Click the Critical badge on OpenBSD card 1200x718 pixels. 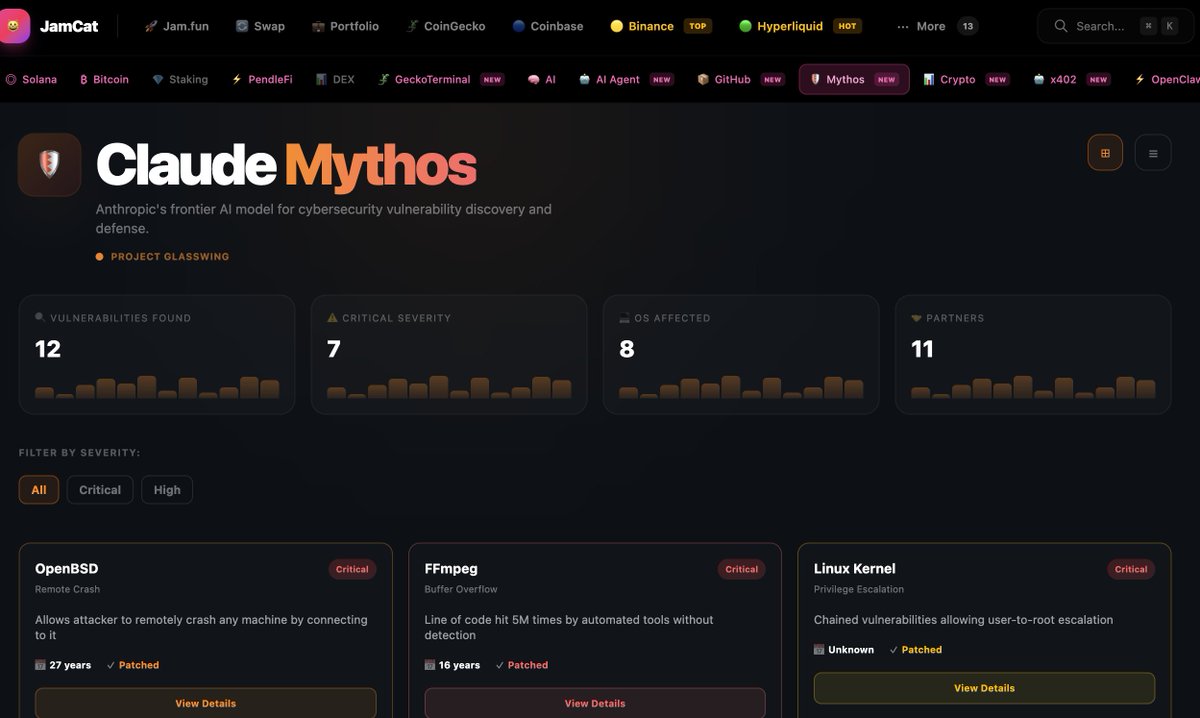(352, 569)
